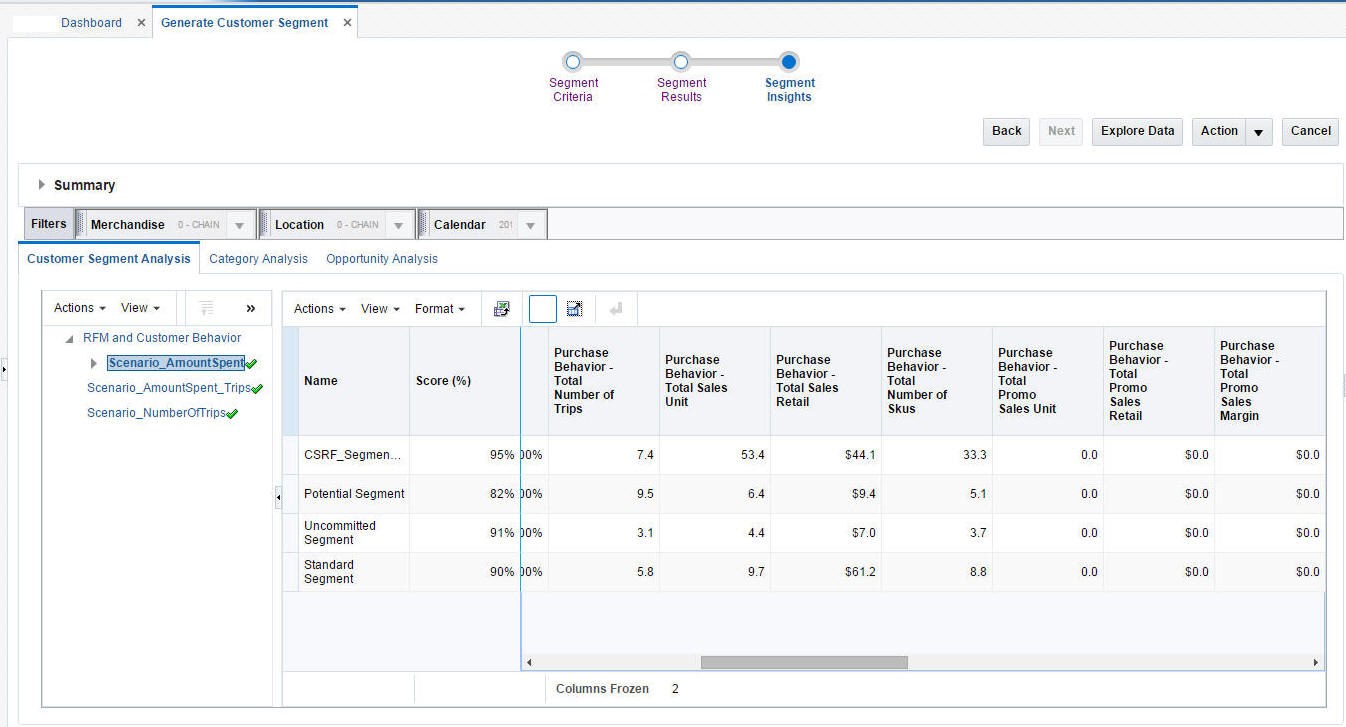Viewport: 1346px width, 727px height.
Task: Switch to Category Analysis tab
Action: (x=258, y=259)
